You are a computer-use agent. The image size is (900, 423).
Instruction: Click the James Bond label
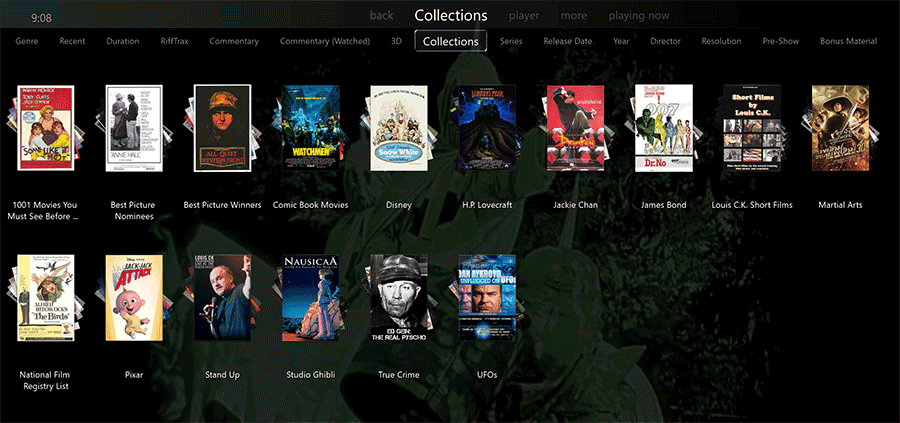pyautogui.click(x=664, y=205)
